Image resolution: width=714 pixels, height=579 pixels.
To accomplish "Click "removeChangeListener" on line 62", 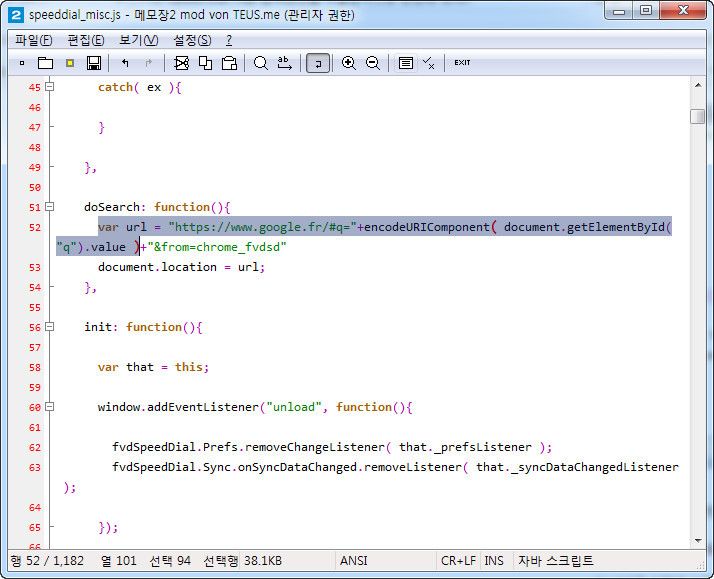I will tap(315, 447).
